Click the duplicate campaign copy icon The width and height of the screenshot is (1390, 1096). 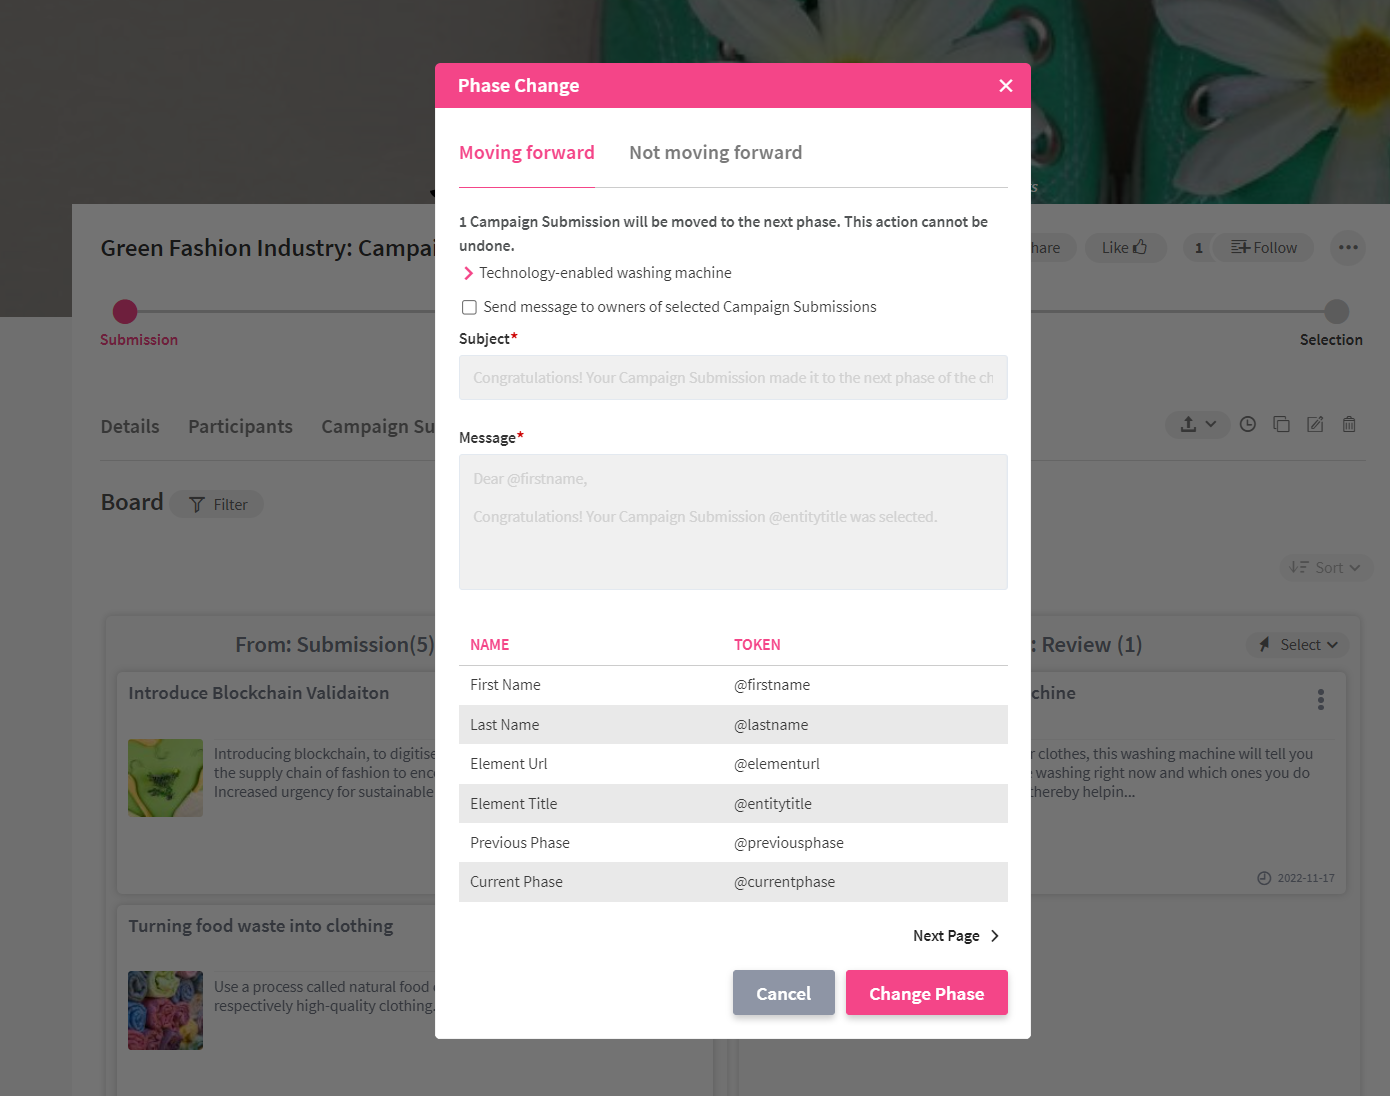click(1281, 424)
